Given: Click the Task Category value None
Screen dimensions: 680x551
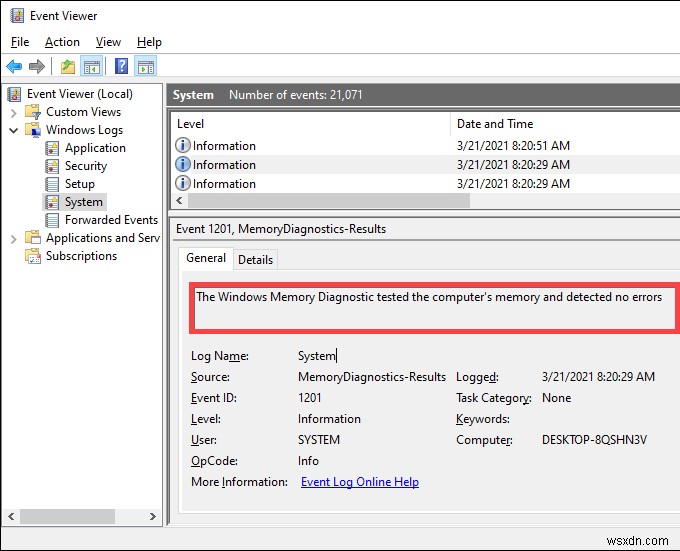Looking at the screenshot, I should coord(556,398).
